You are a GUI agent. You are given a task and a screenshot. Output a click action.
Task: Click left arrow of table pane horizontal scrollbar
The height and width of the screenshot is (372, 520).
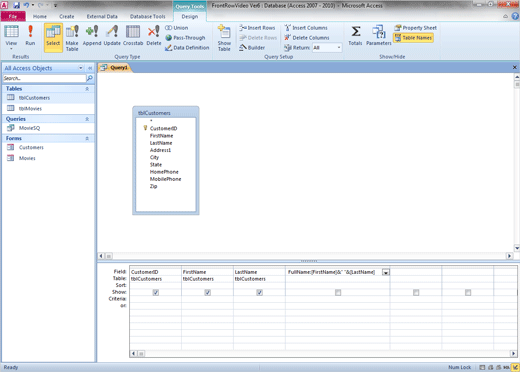coord(101,256)
